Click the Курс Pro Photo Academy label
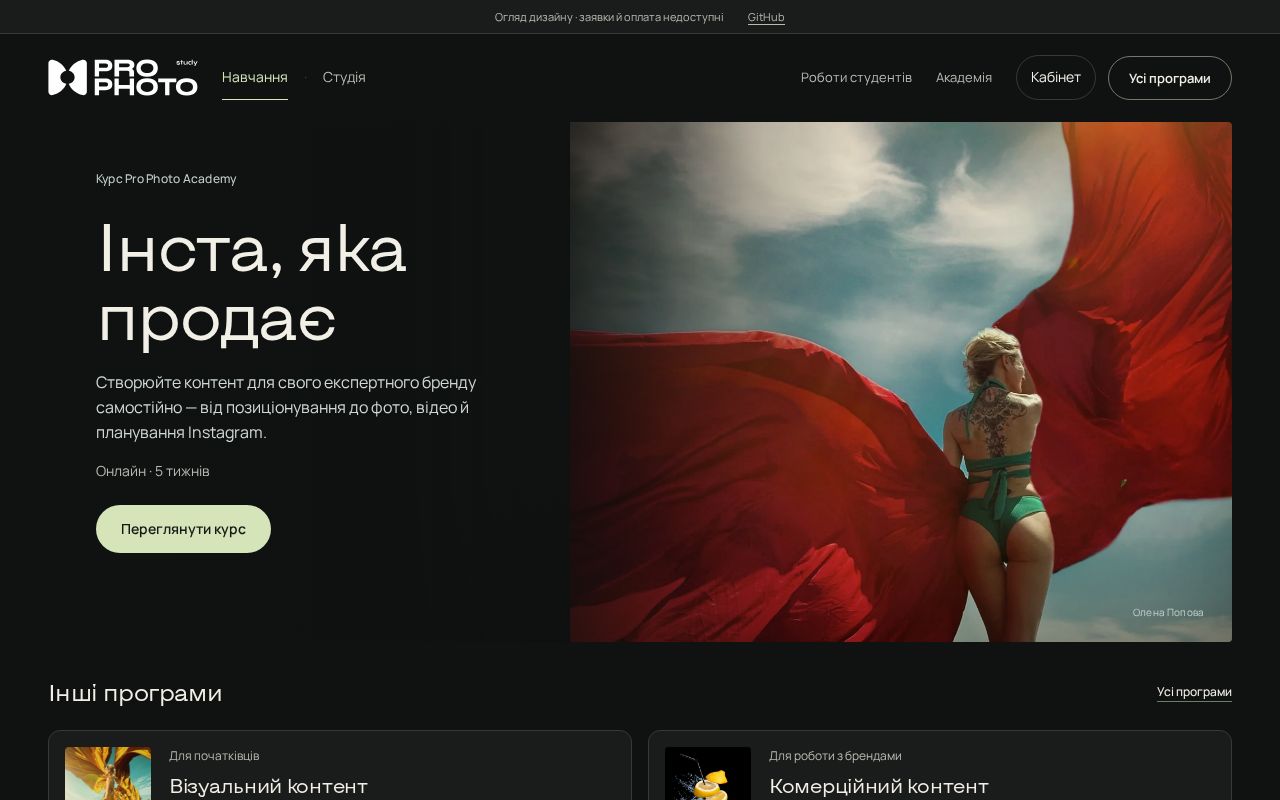Viewport: 1280px width, 800px height. 166,179
